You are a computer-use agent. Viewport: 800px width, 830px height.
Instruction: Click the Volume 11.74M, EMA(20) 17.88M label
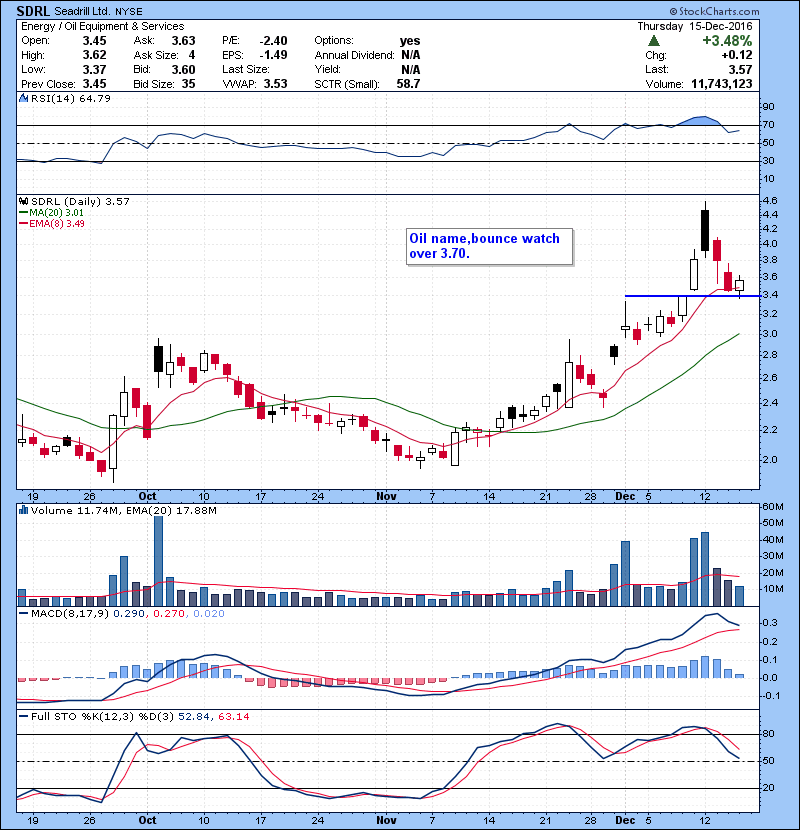click(x=123, y=511)
